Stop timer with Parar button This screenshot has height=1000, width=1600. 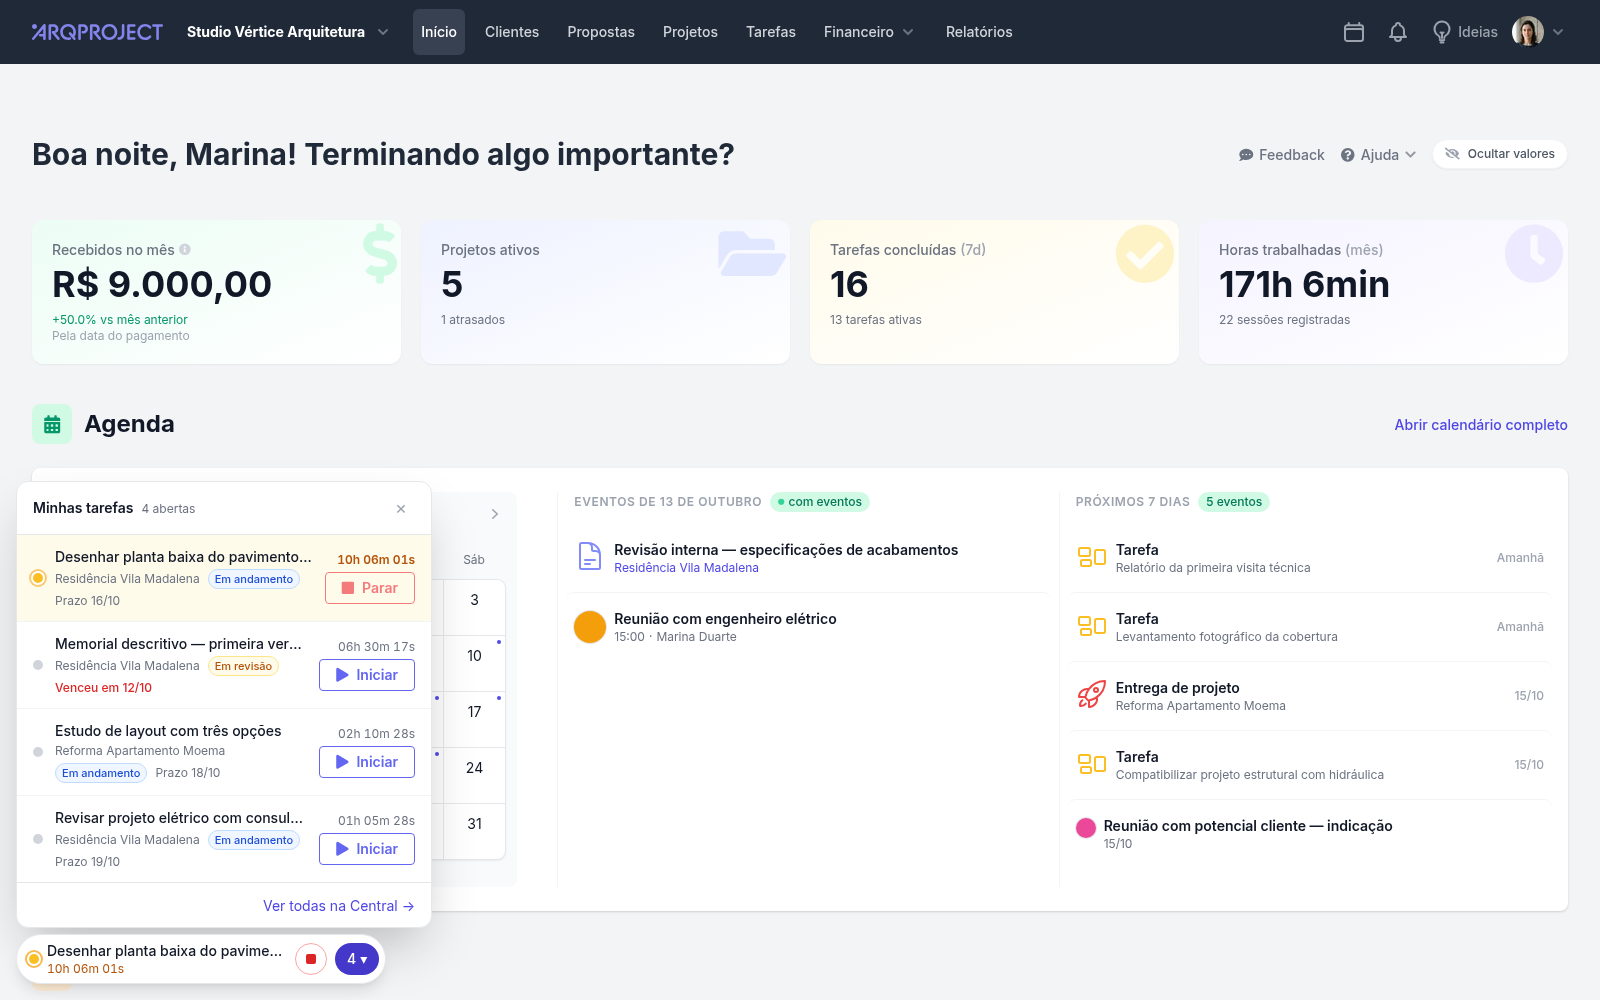(370, 588)
